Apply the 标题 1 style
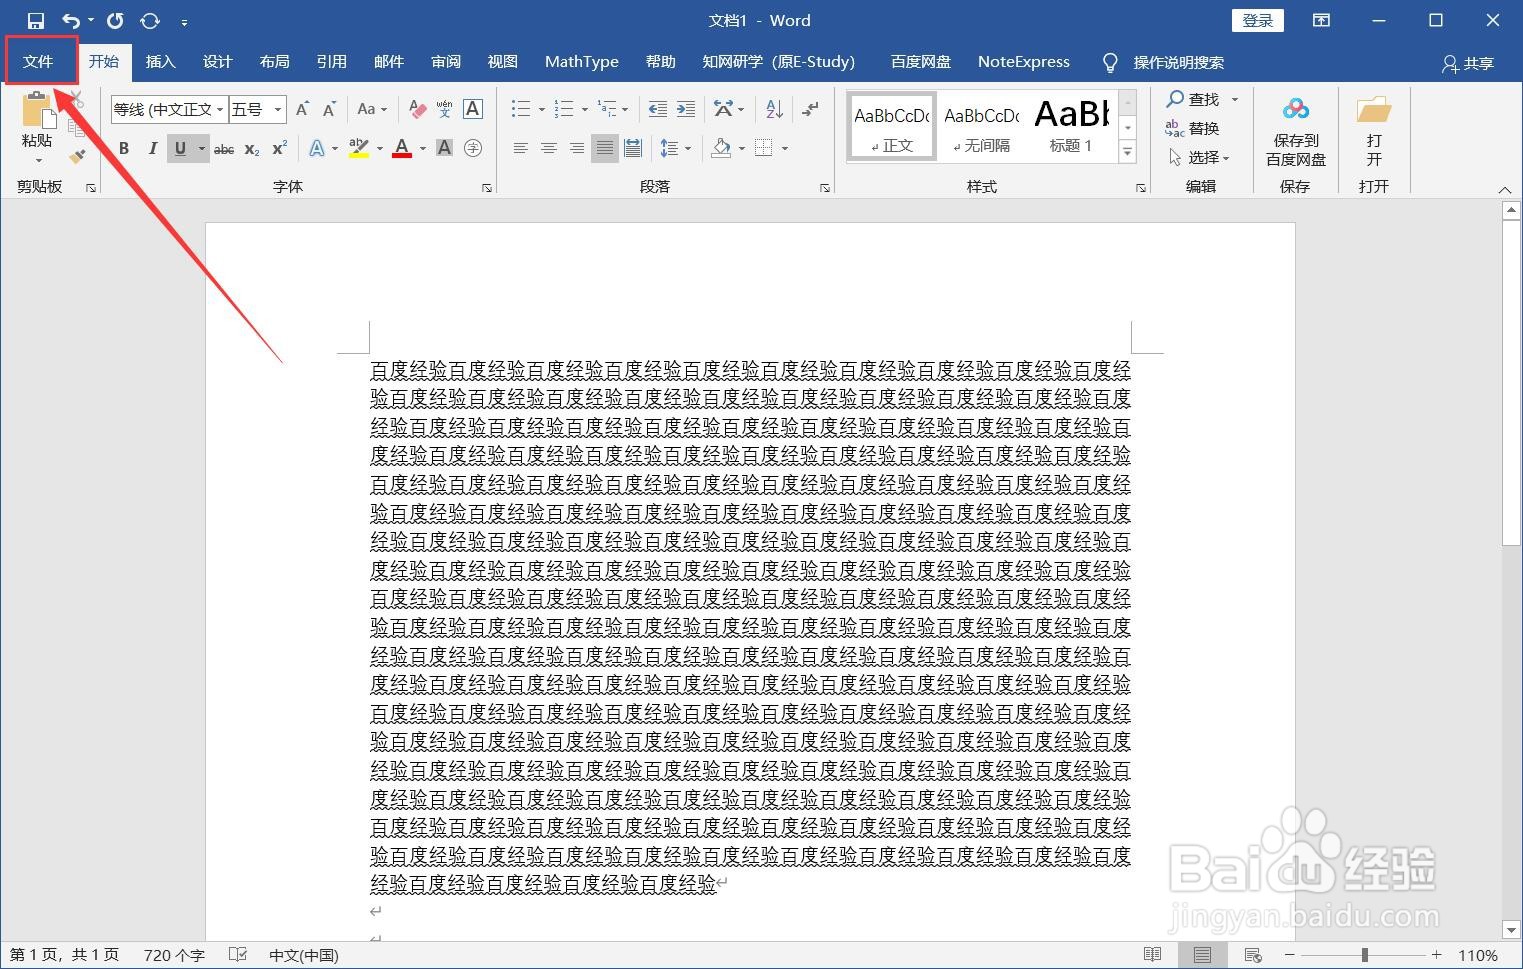Viewport: 1523px width, 969px height. click(1070, 124)
